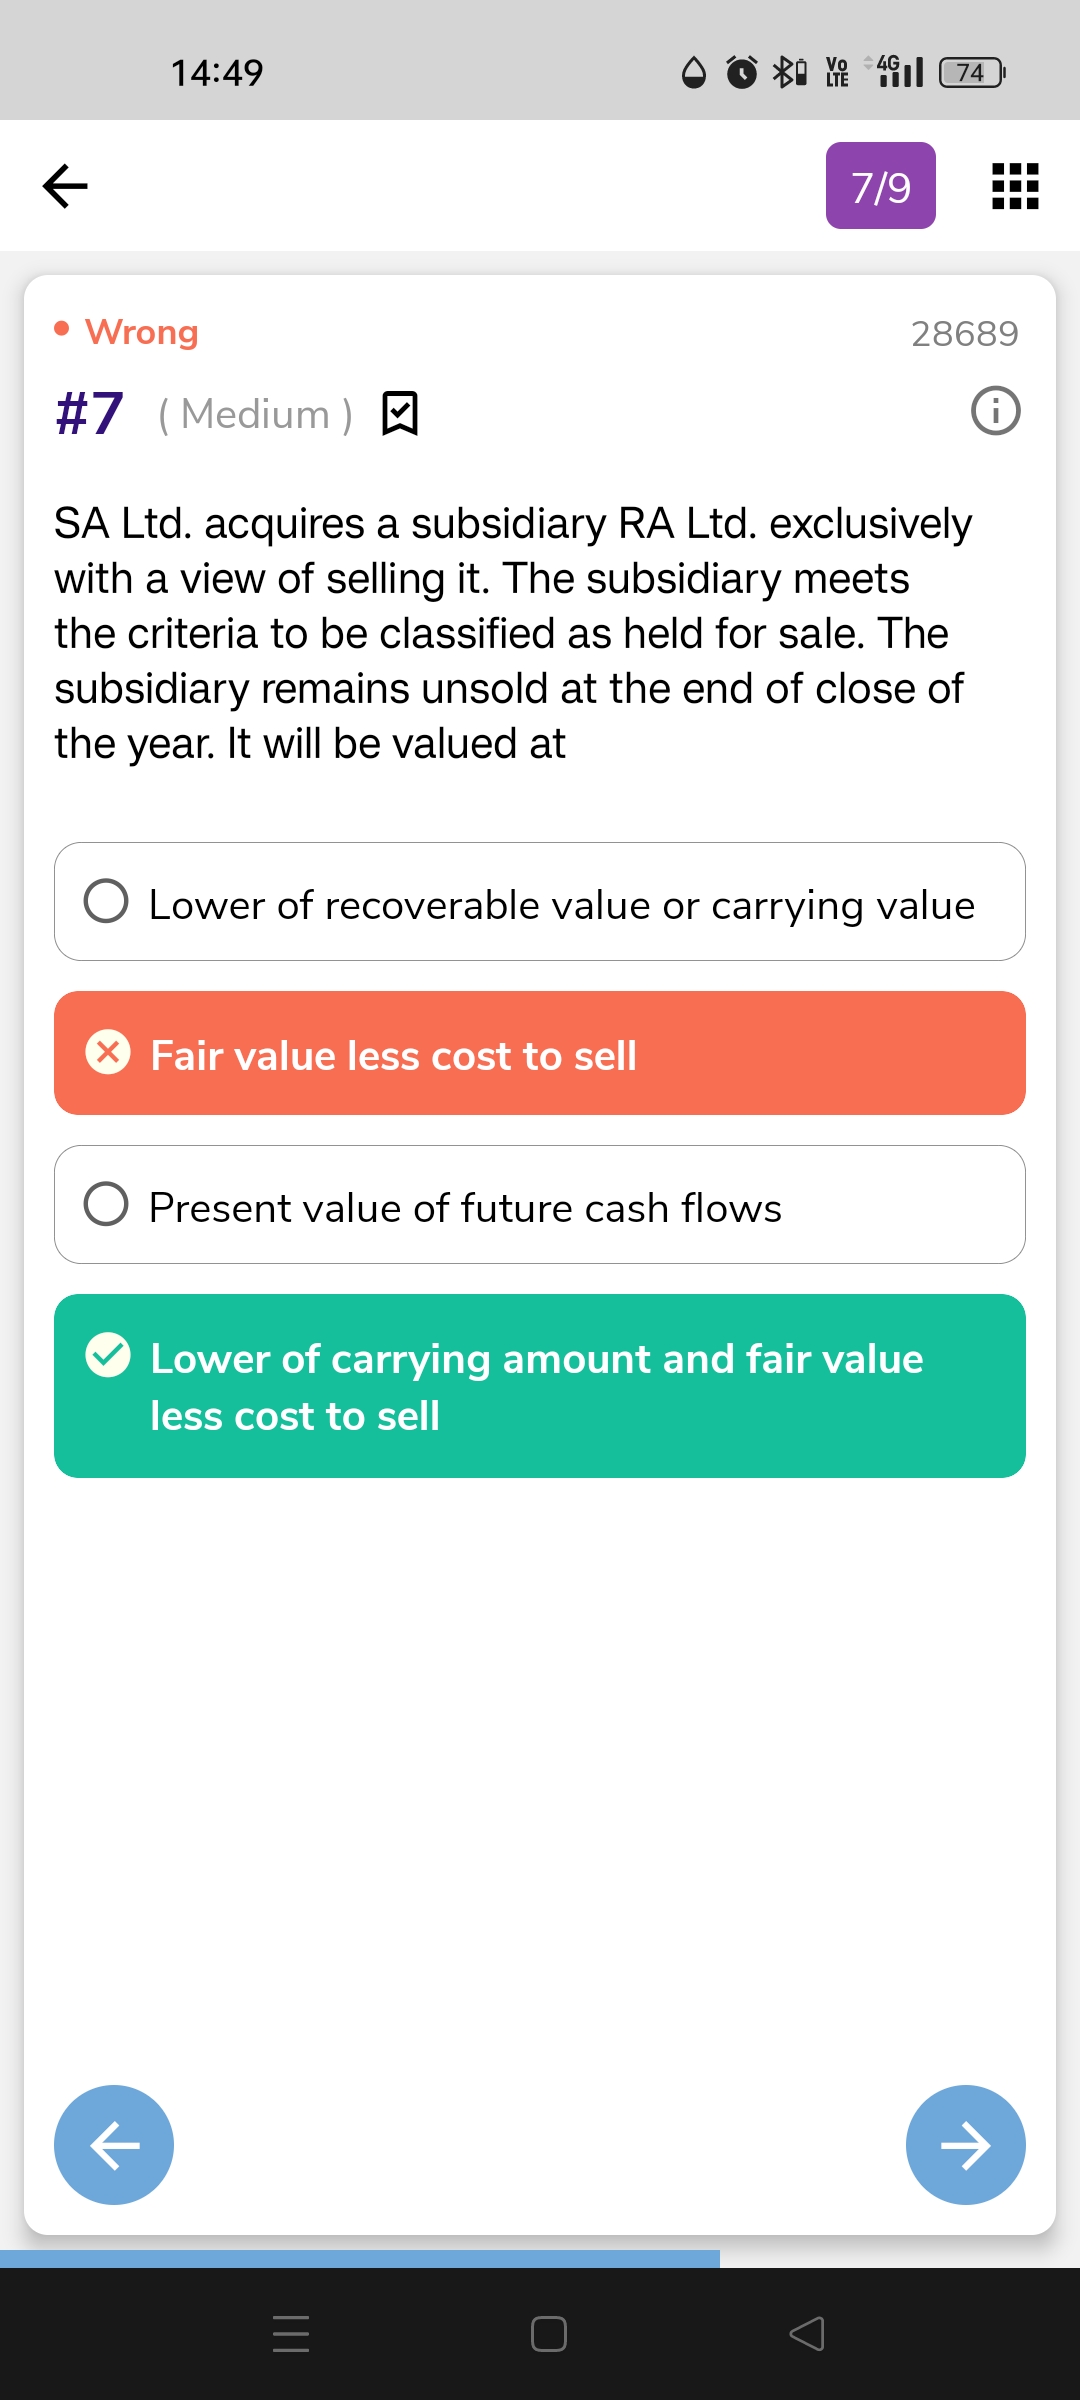This screenshot has width=1080, height=2400.
Task: Go to the previous question
Action: tap(114, 2144)
